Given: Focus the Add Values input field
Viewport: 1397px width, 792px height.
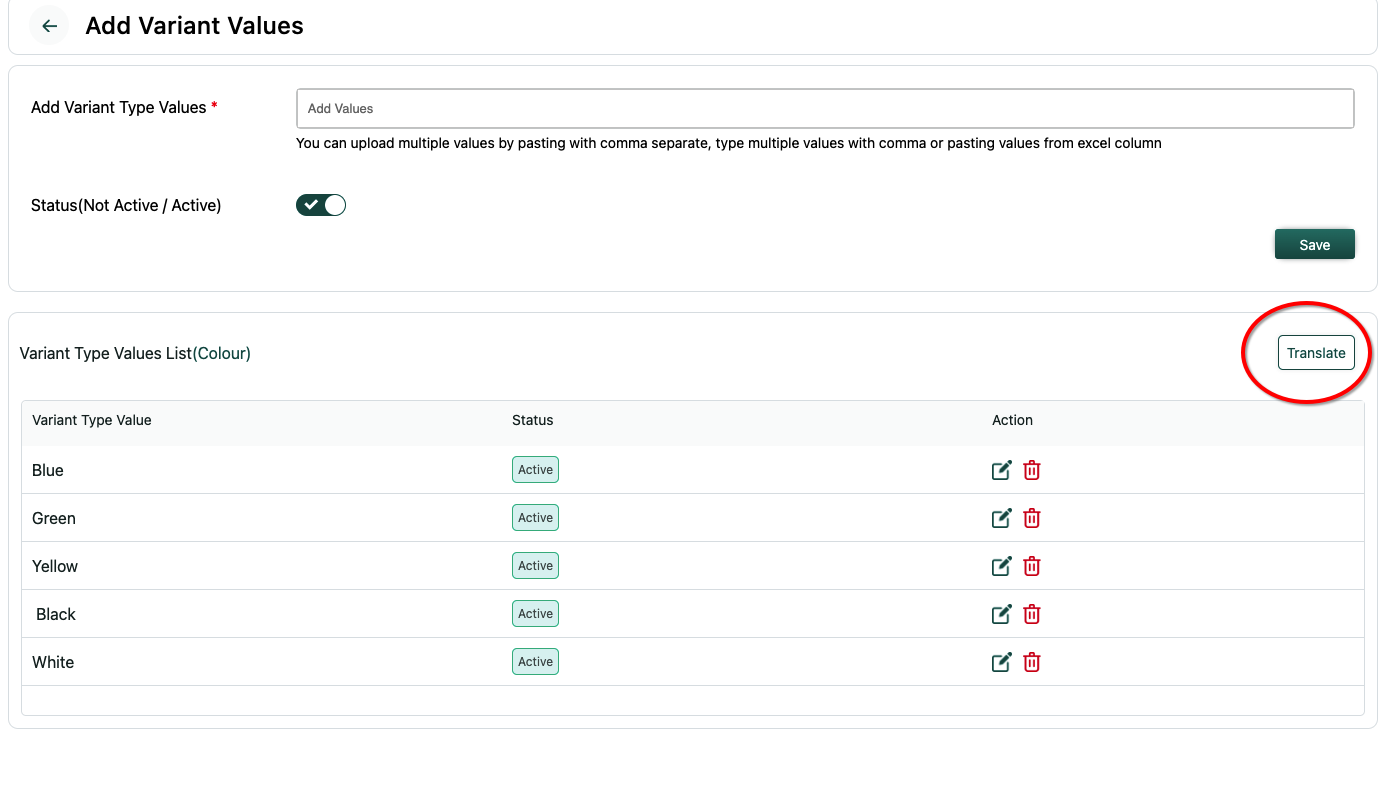Looking at the screenshot, I should tap(825, 108).
